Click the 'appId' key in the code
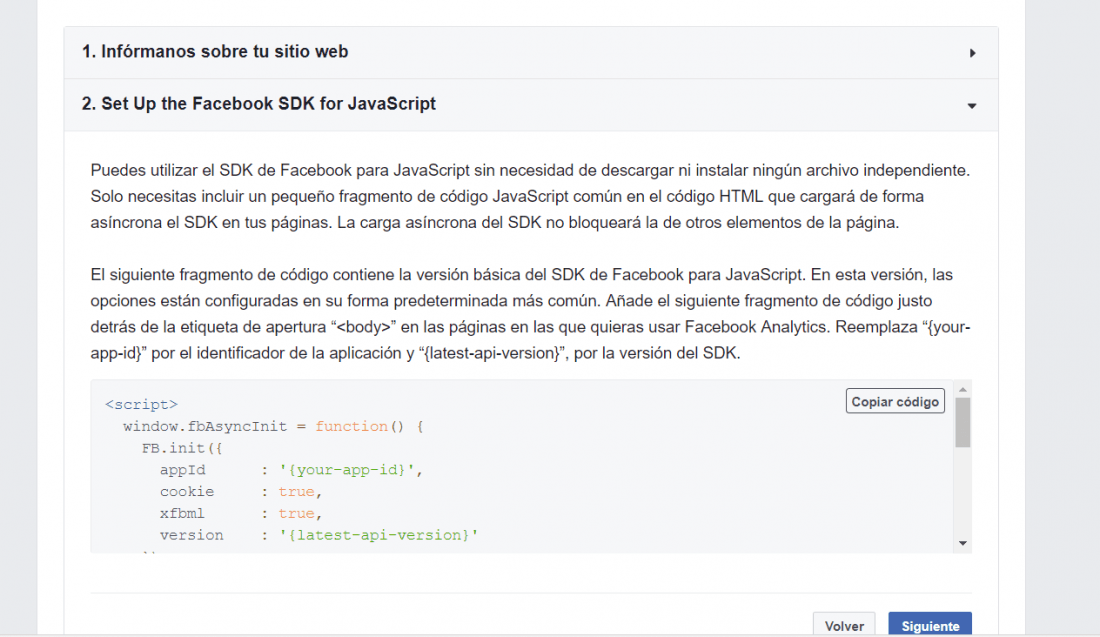 182,470
